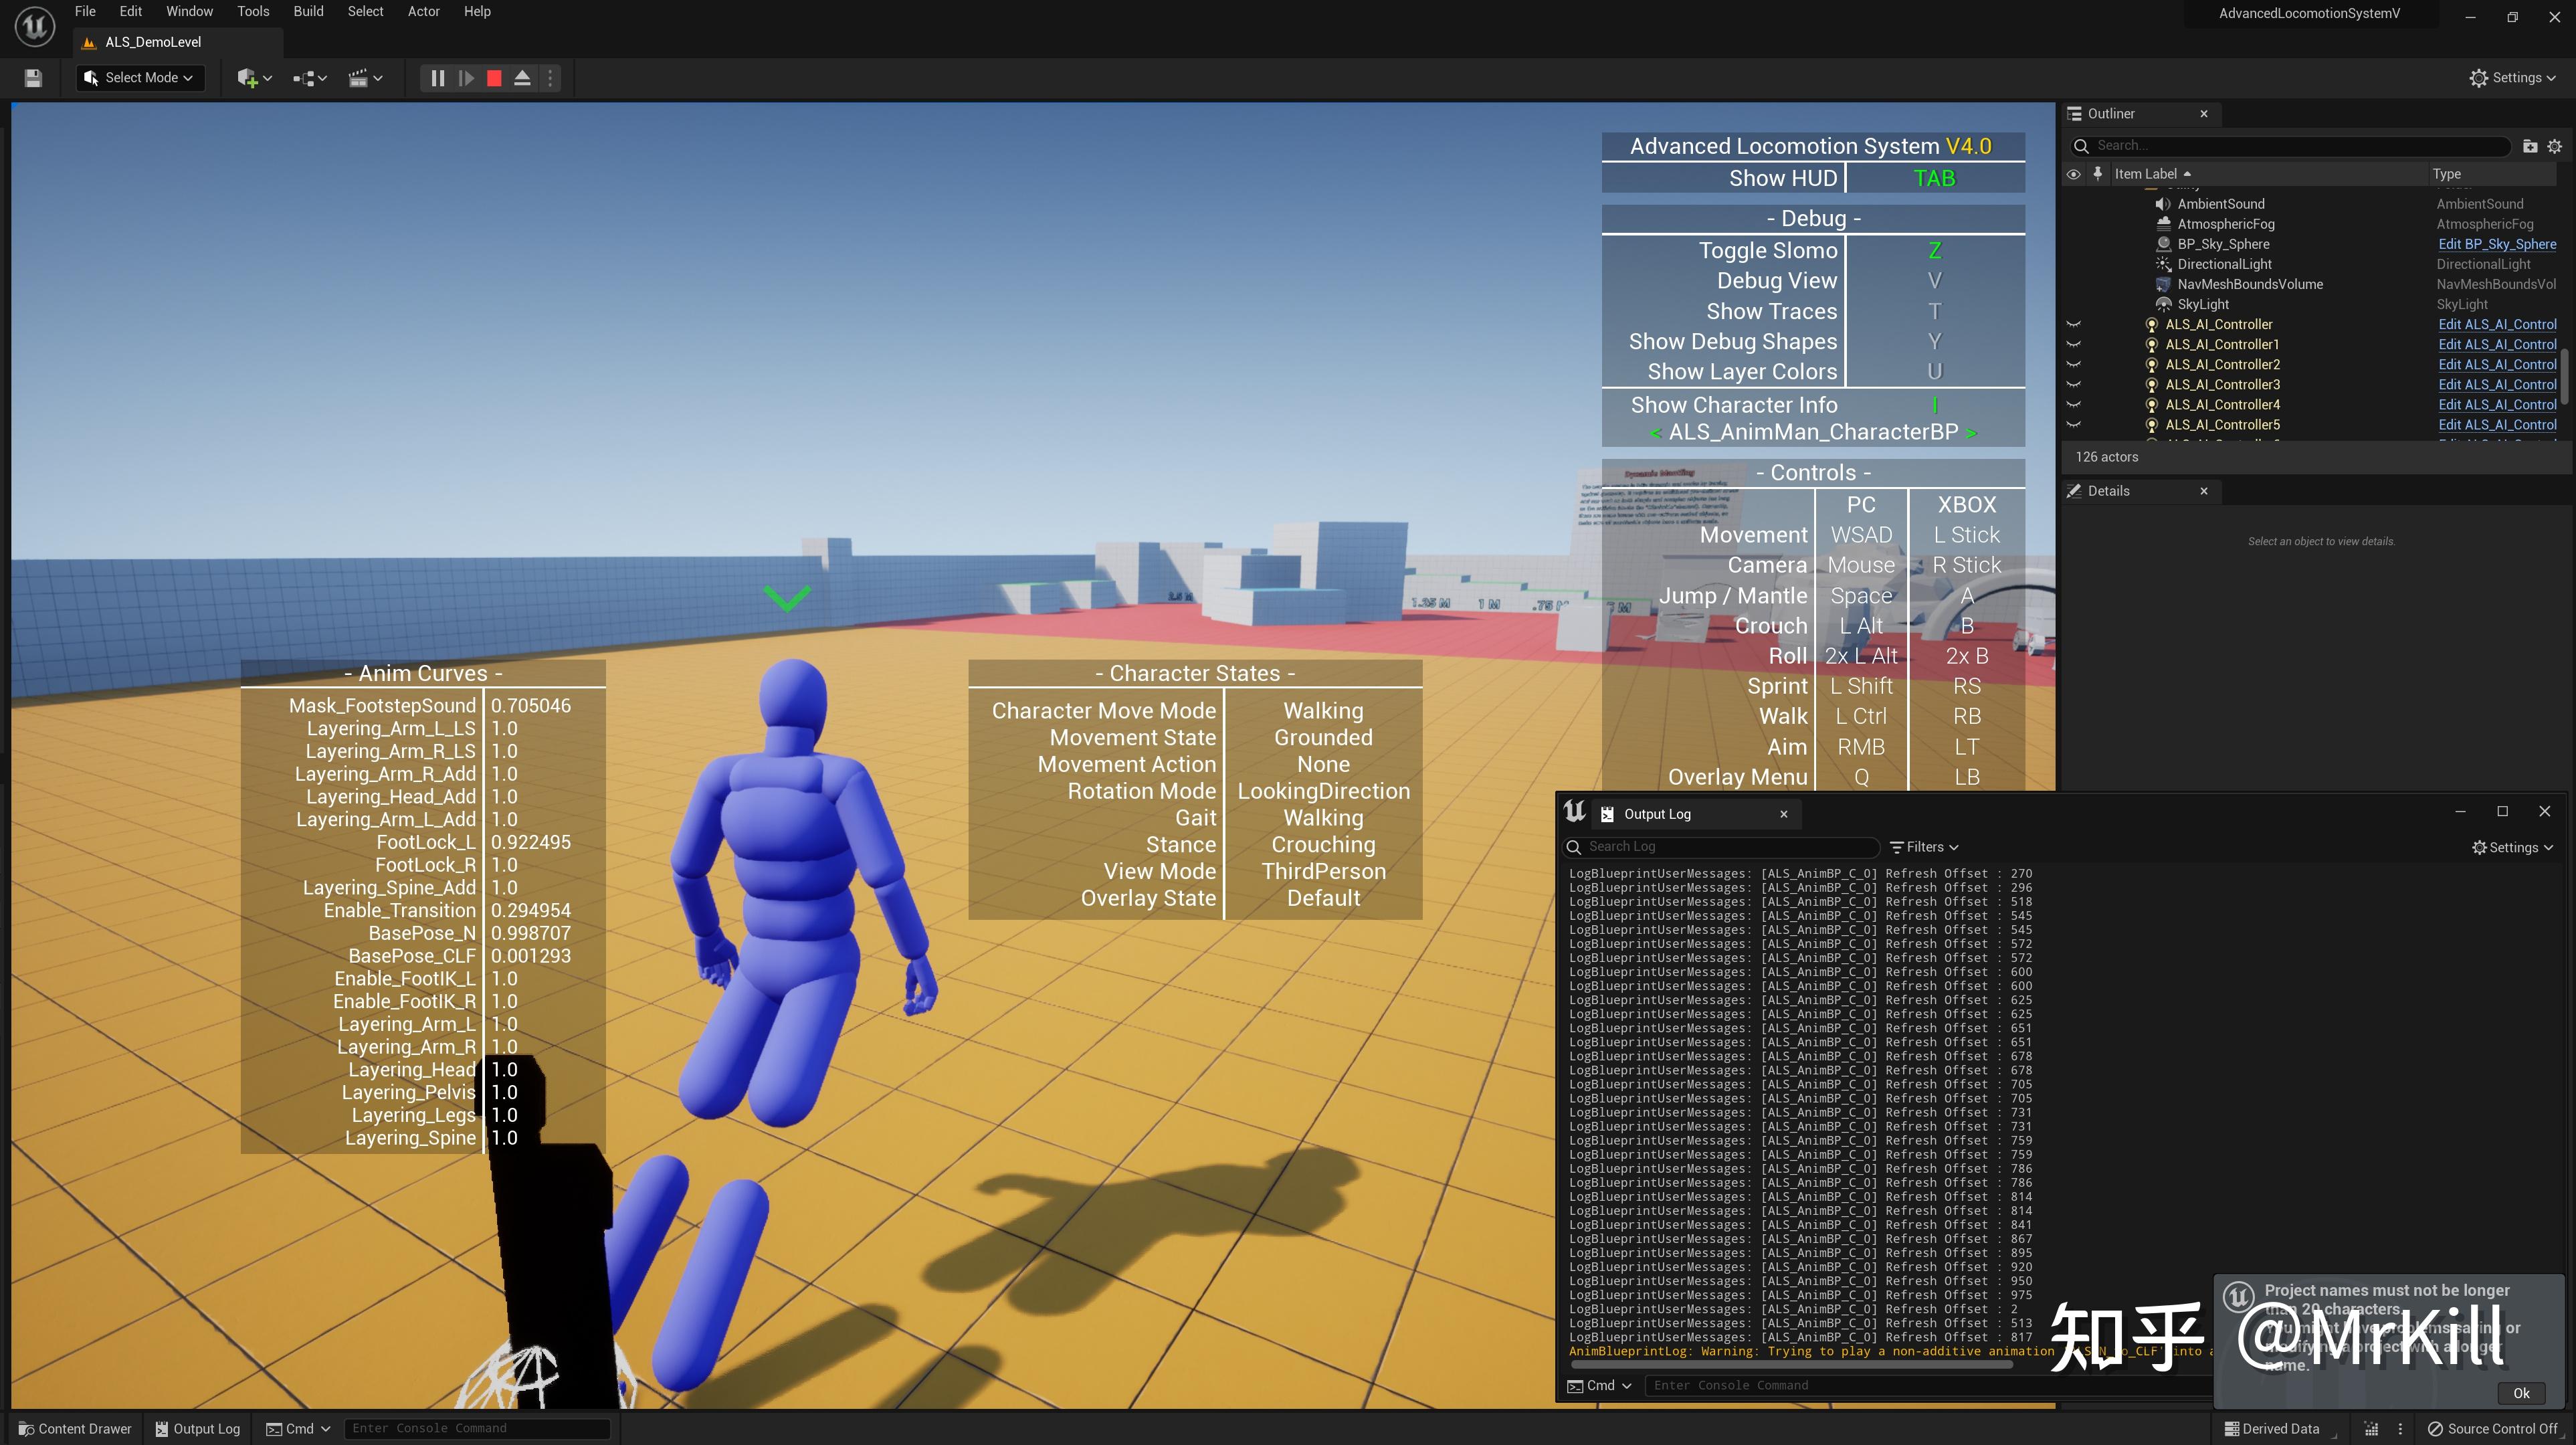2576x1445 pixels.
Task: Open the Build menu
Action: coord(308,11)
